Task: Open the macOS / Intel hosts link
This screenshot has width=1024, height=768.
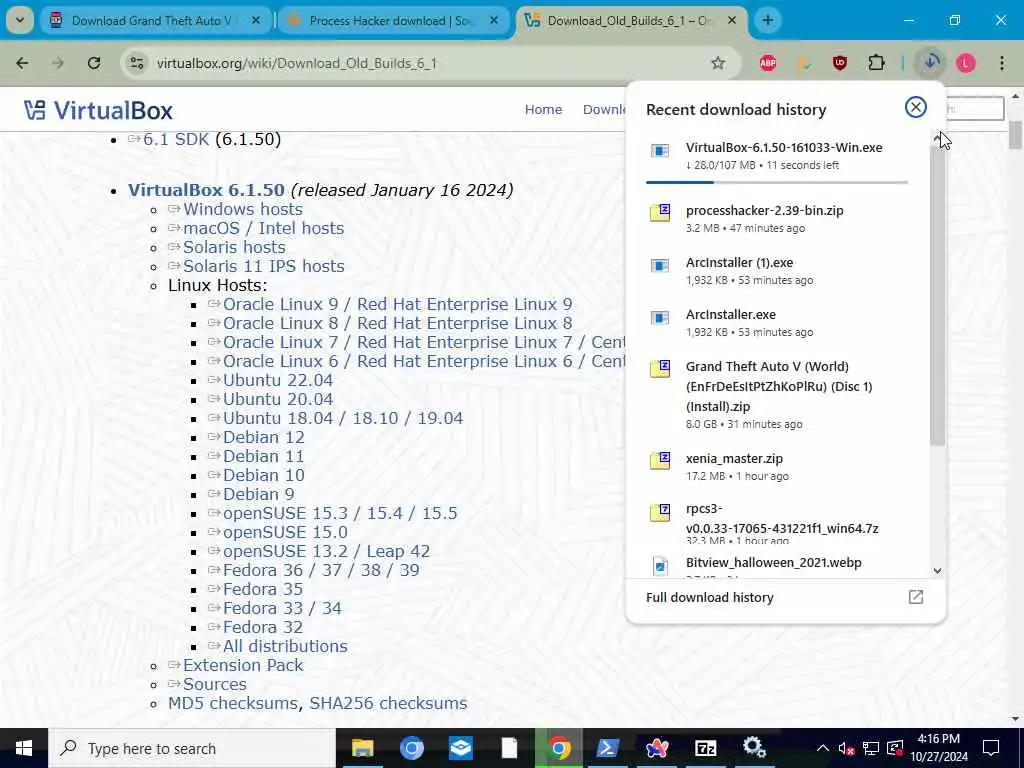Action: point(263,228)
